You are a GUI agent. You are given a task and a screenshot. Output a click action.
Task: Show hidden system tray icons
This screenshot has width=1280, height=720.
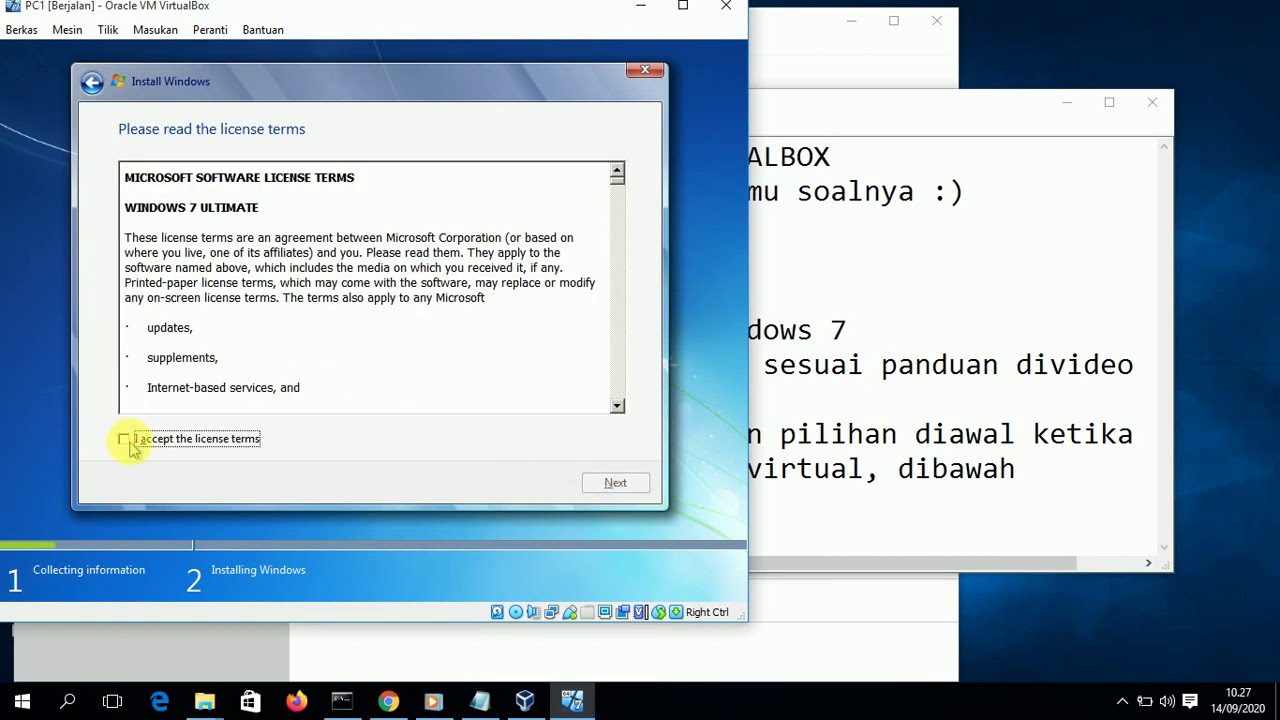(1122, 701)
